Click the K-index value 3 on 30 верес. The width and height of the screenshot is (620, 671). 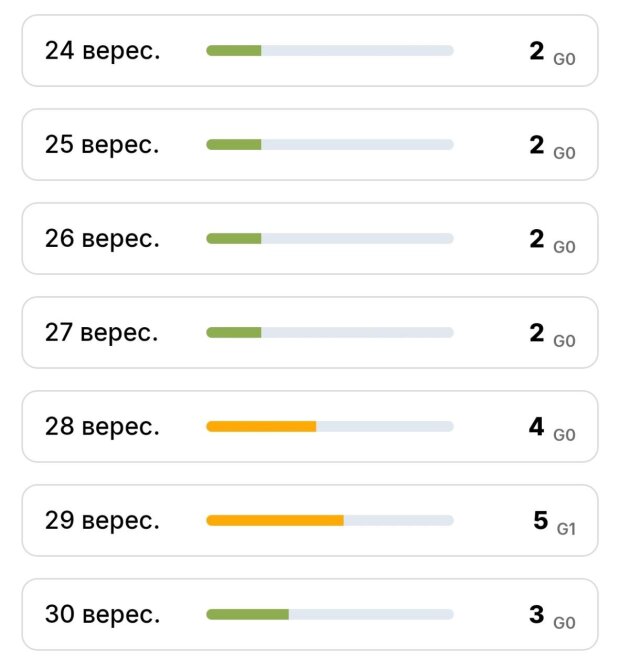point(537,615)
